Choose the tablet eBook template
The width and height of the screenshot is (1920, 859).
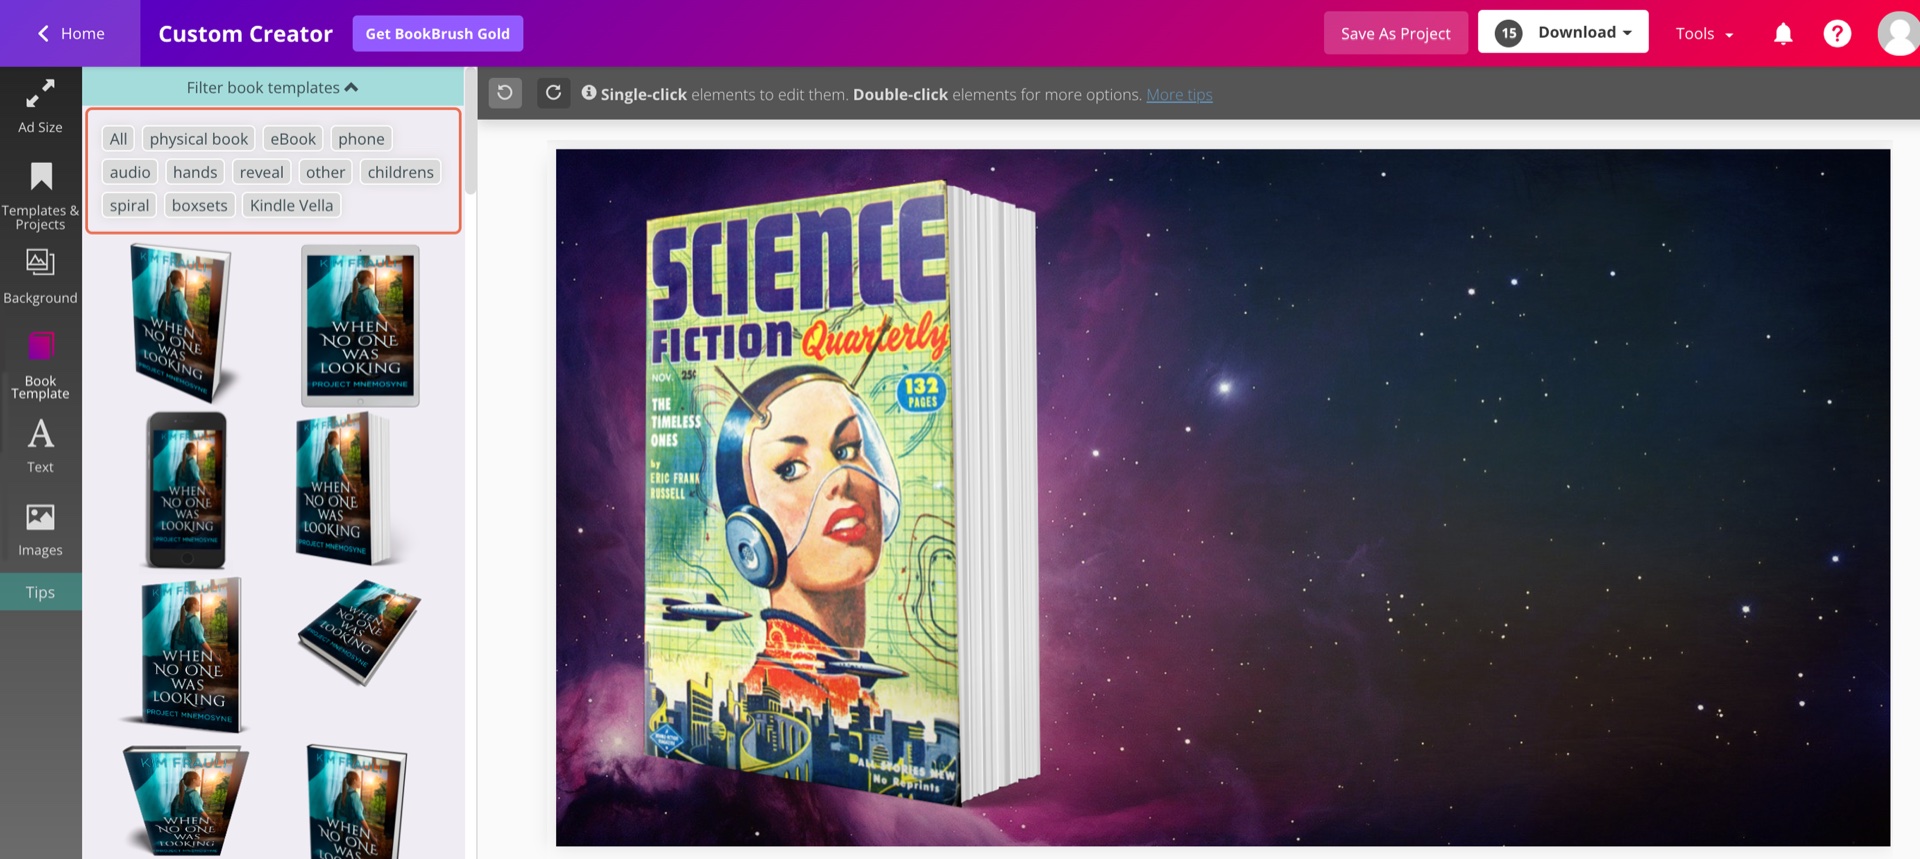point(360,326)
